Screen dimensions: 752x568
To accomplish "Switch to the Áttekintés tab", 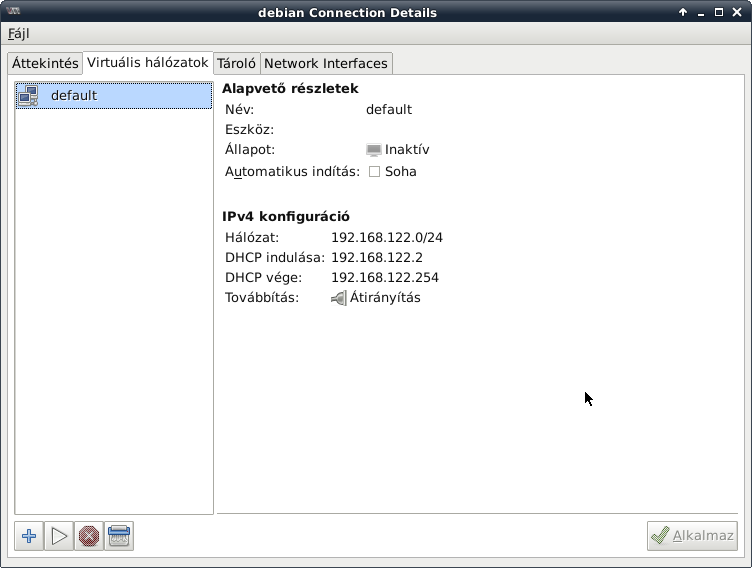I will click(x=45, y=63).
